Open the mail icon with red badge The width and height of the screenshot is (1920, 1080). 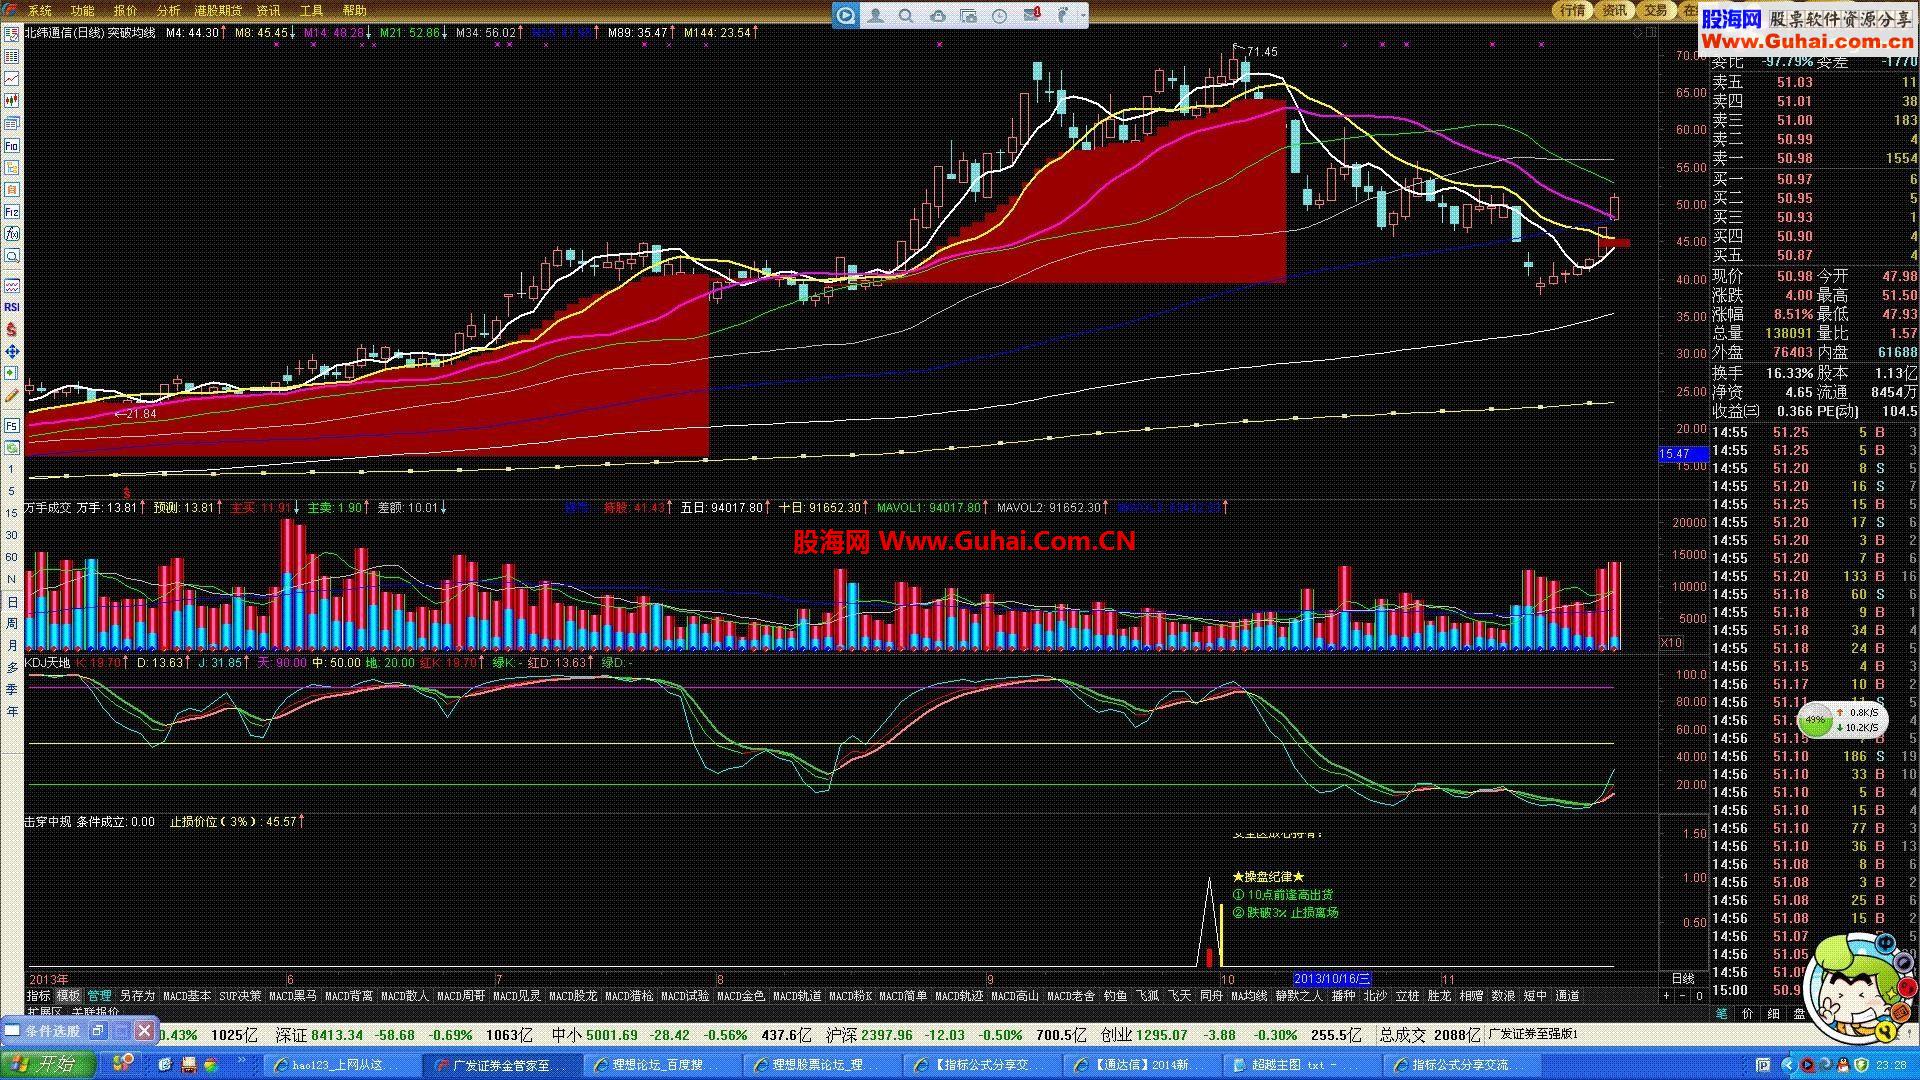1031,15
